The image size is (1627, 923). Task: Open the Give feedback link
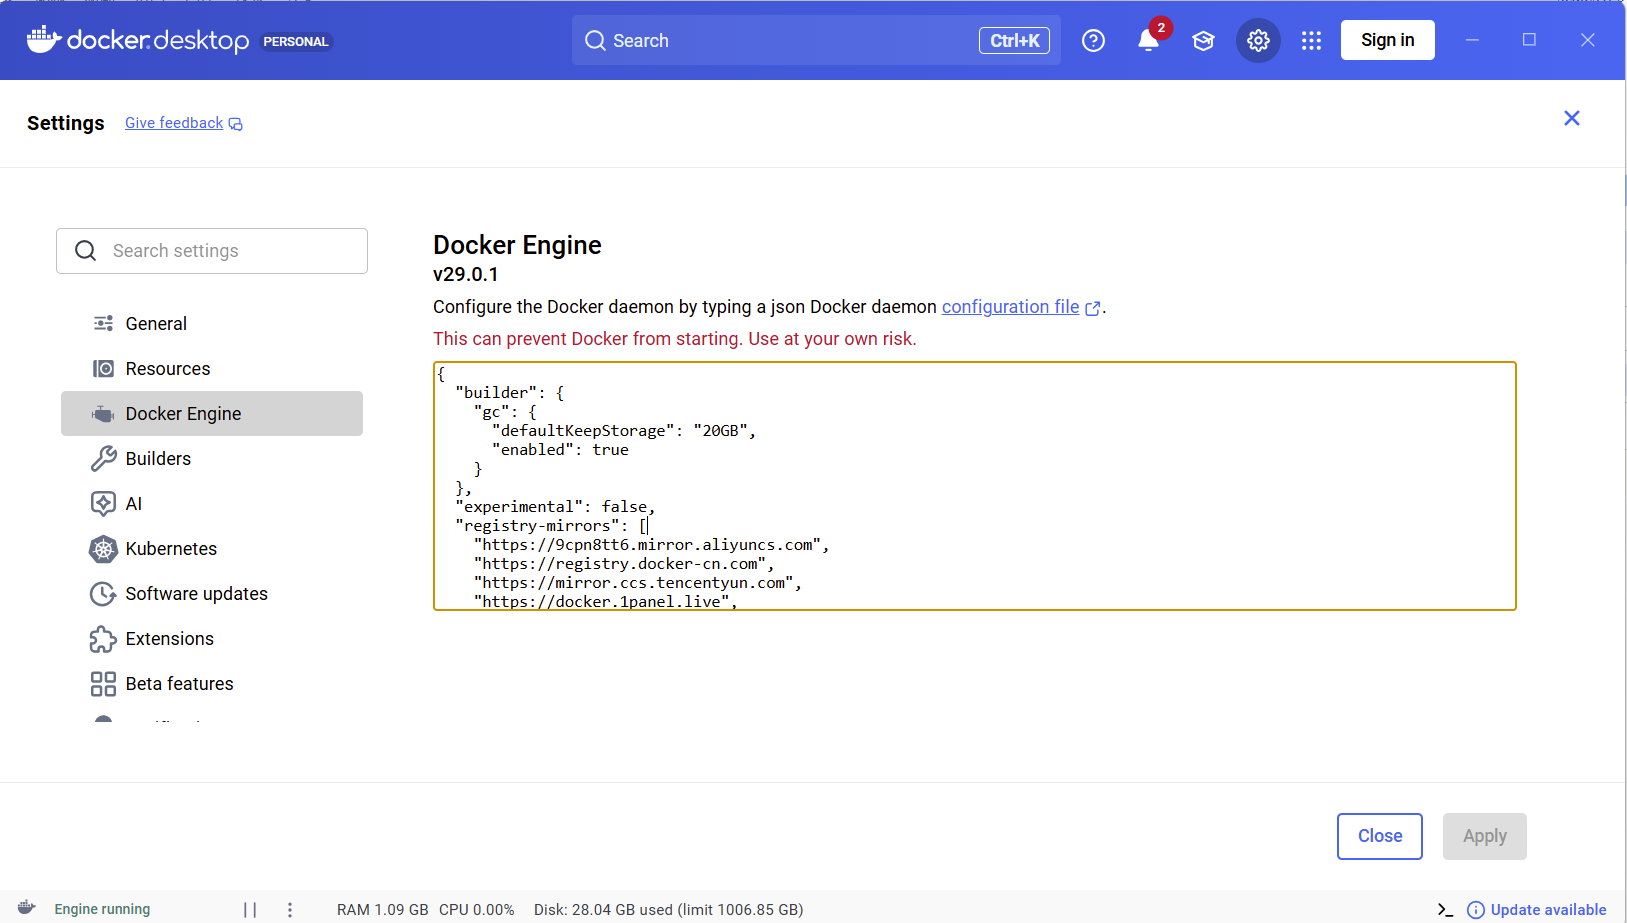[174, 123]
